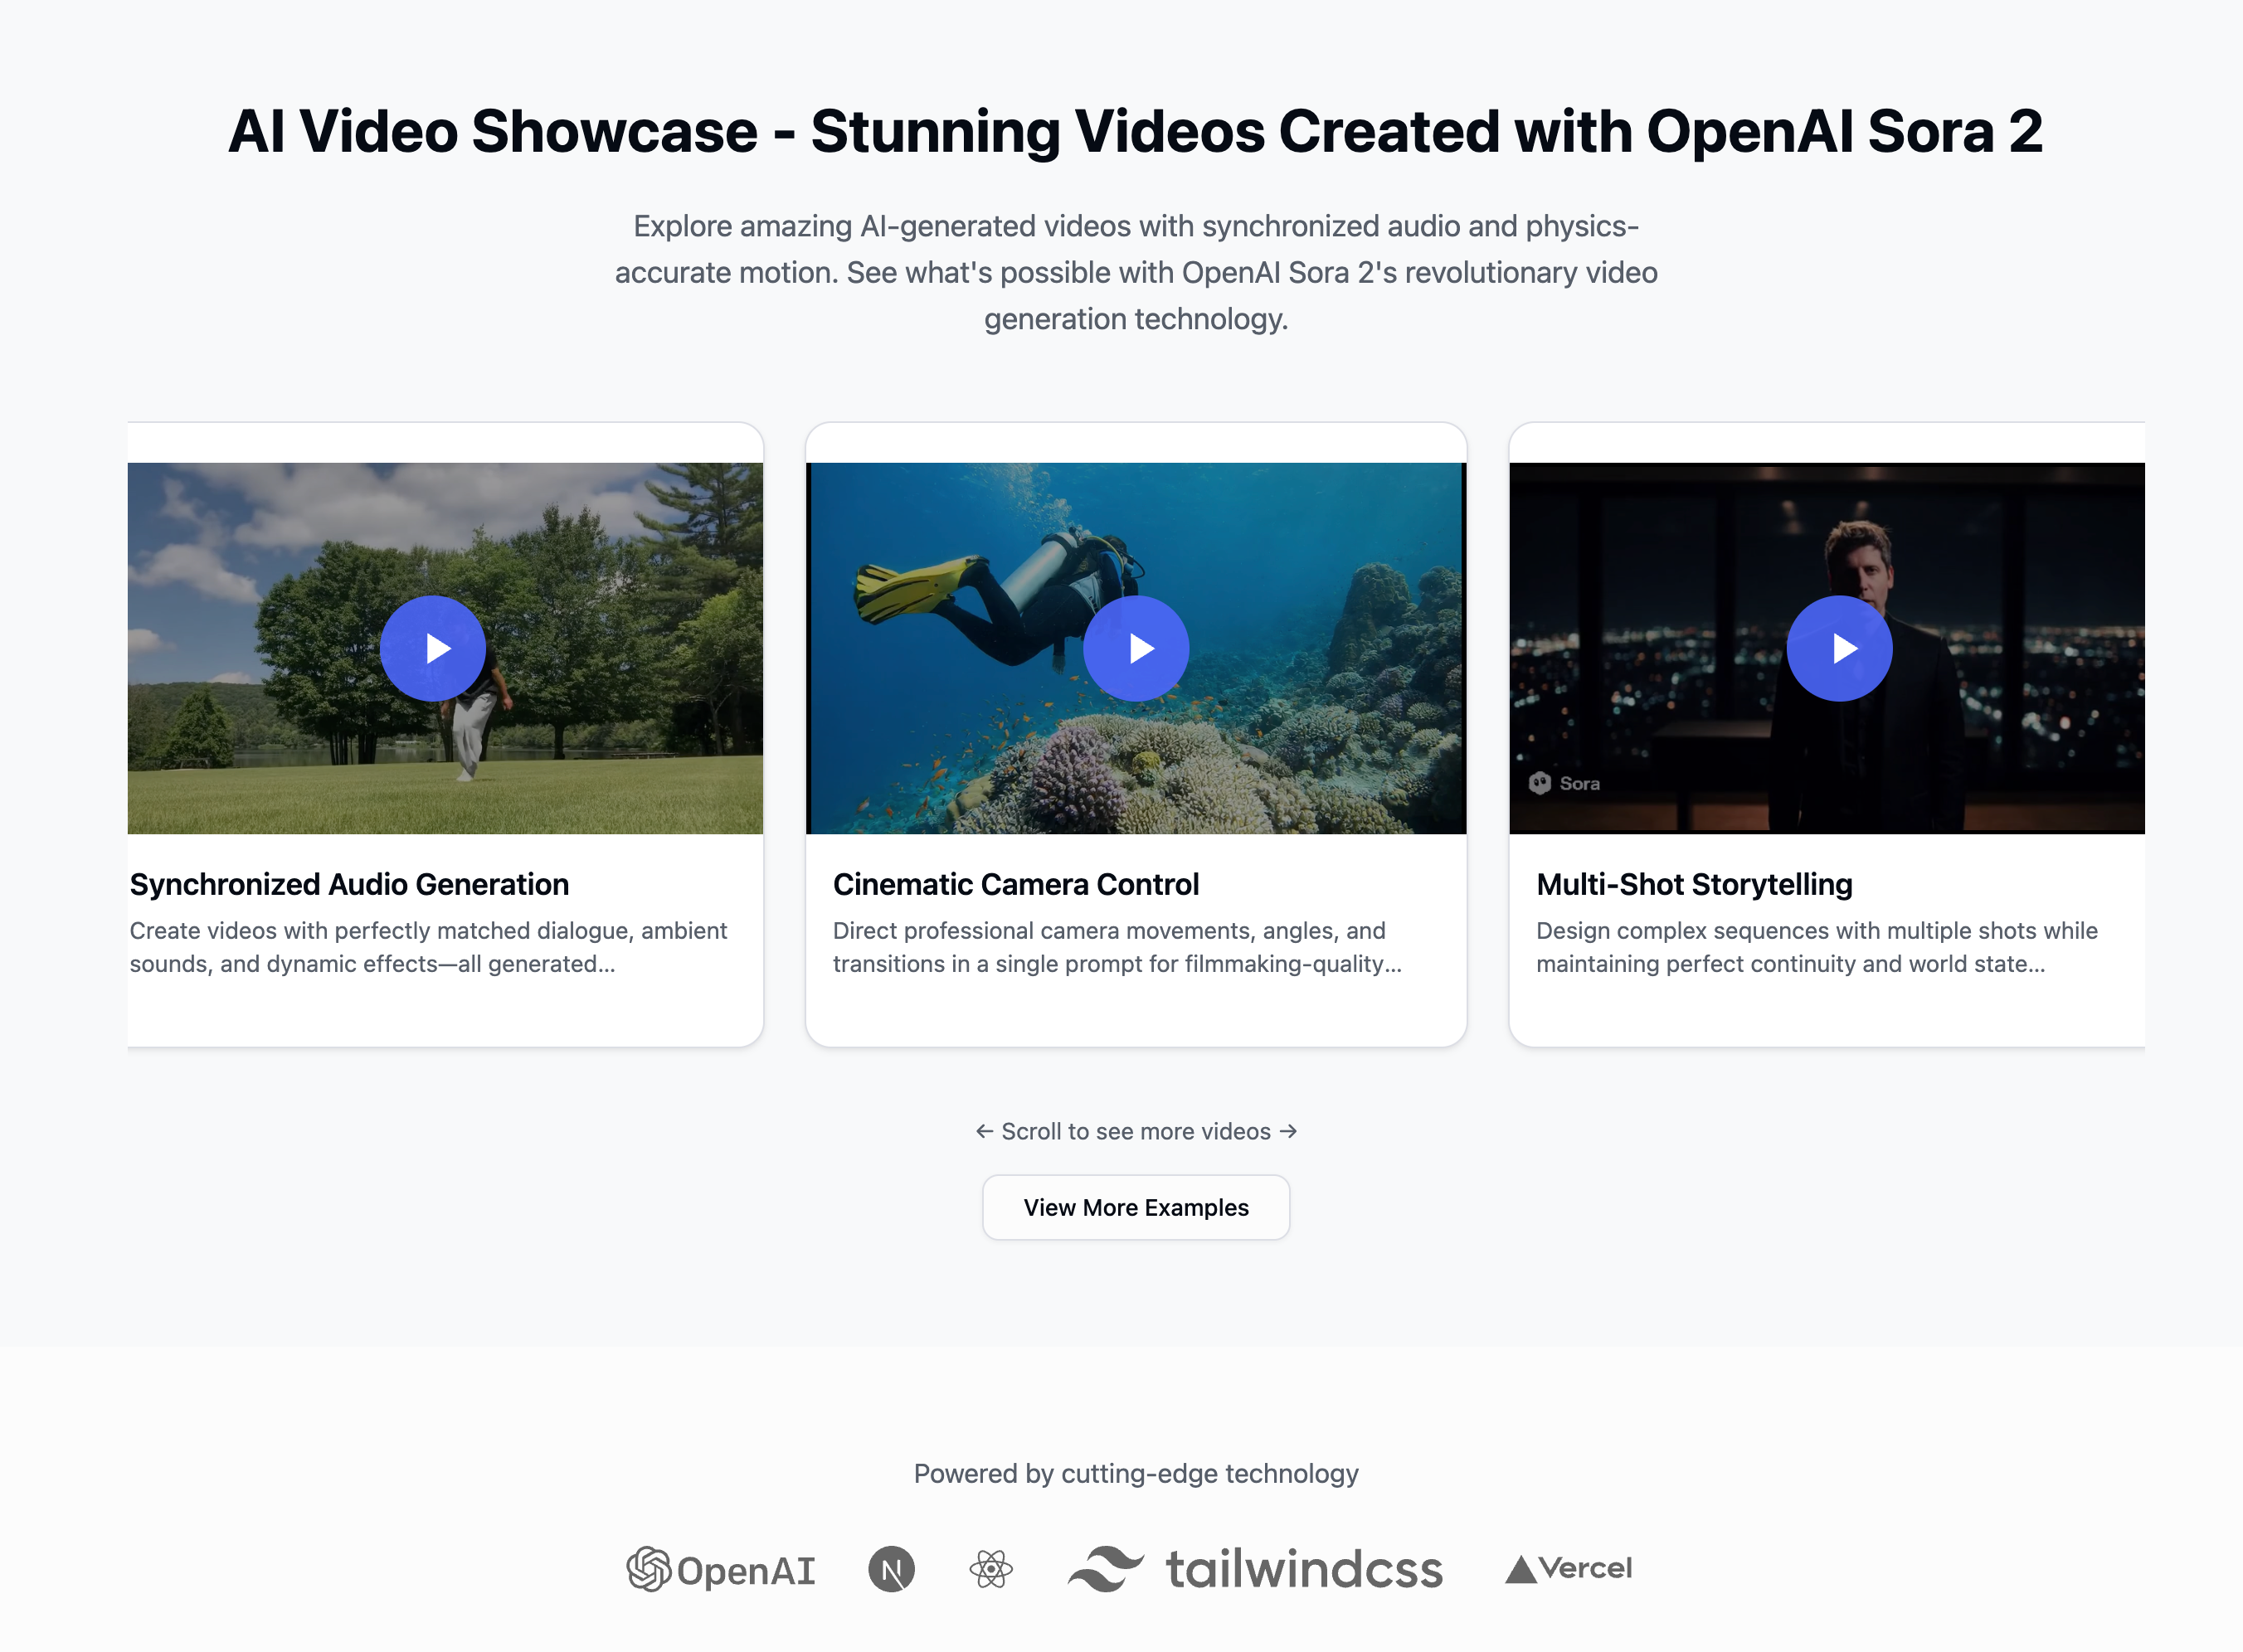Screen dimensions: 2243x1652
Task: Click the Next.js N logo
Action: coord(891,1569)
